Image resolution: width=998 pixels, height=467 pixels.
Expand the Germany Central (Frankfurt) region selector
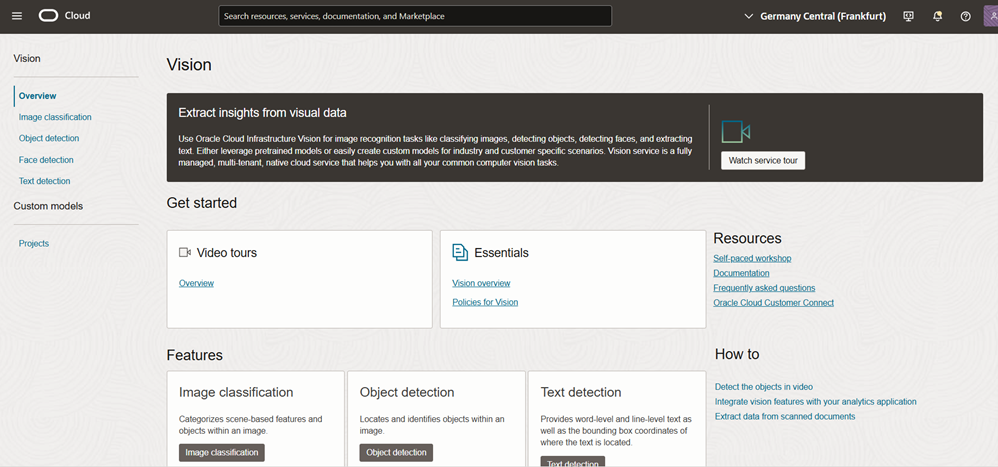point(815,16)
